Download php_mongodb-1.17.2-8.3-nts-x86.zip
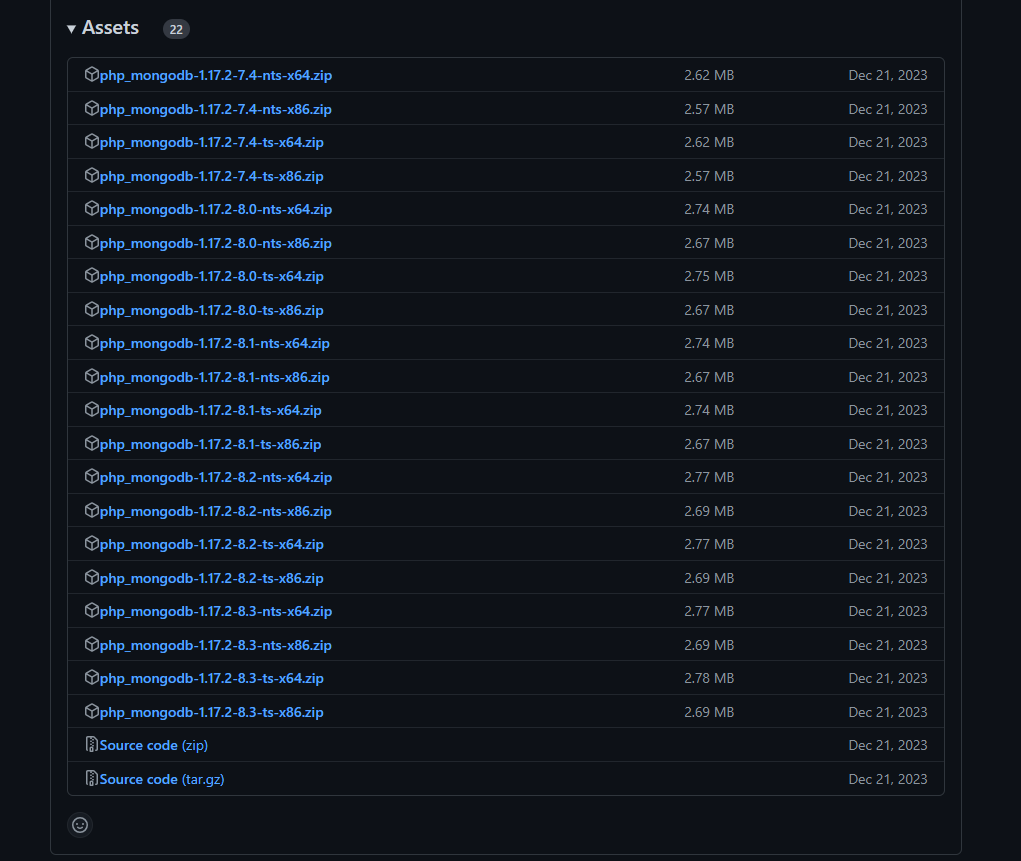This screenshot has width=1021, height=861. 216,646
